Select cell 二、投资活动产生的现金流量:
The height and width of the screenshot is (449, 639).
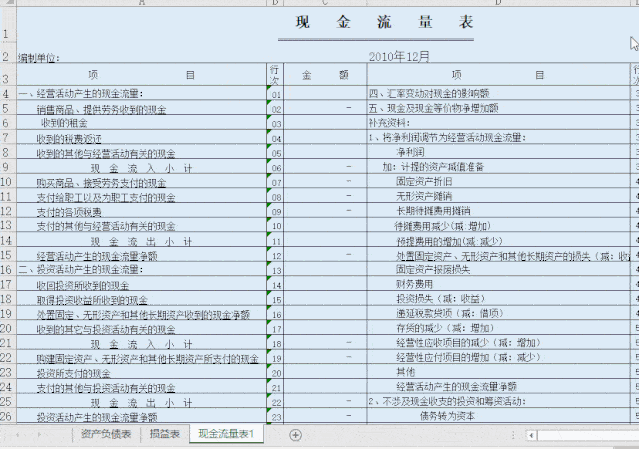pyautogui.click(x=141, y=270)
